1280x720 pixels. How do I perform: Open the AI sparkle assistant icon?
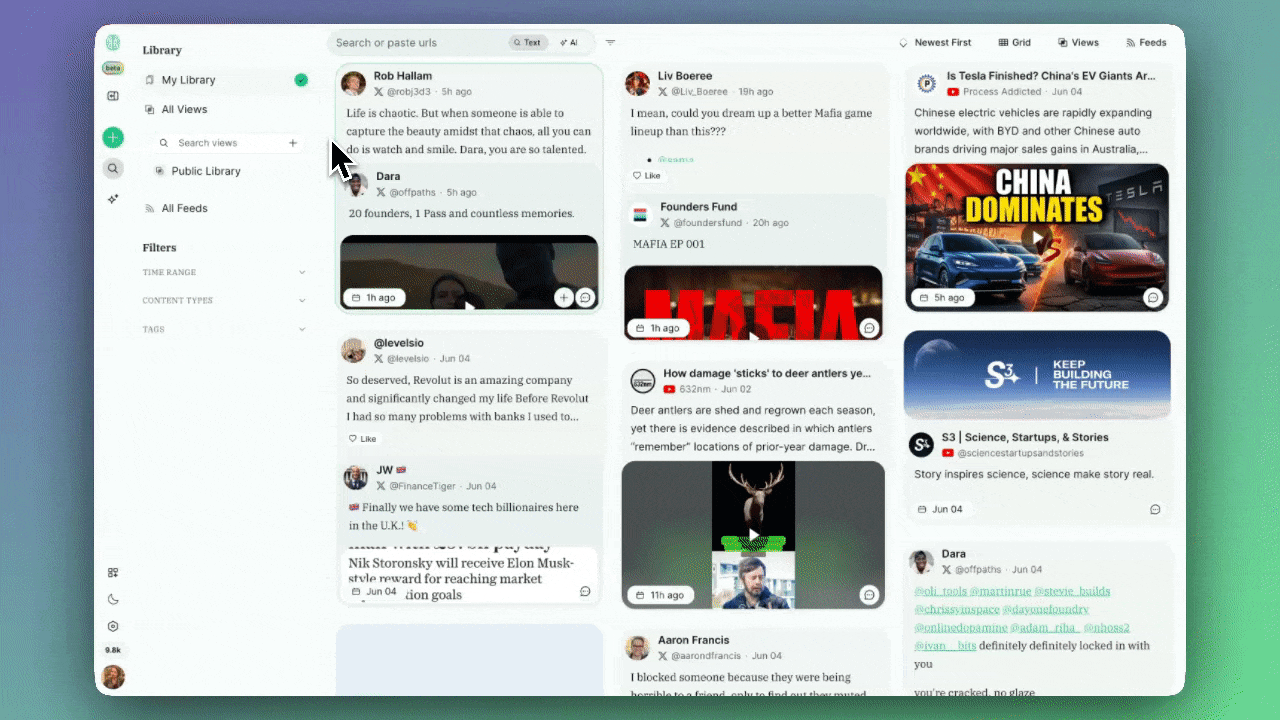pos(113,199)
